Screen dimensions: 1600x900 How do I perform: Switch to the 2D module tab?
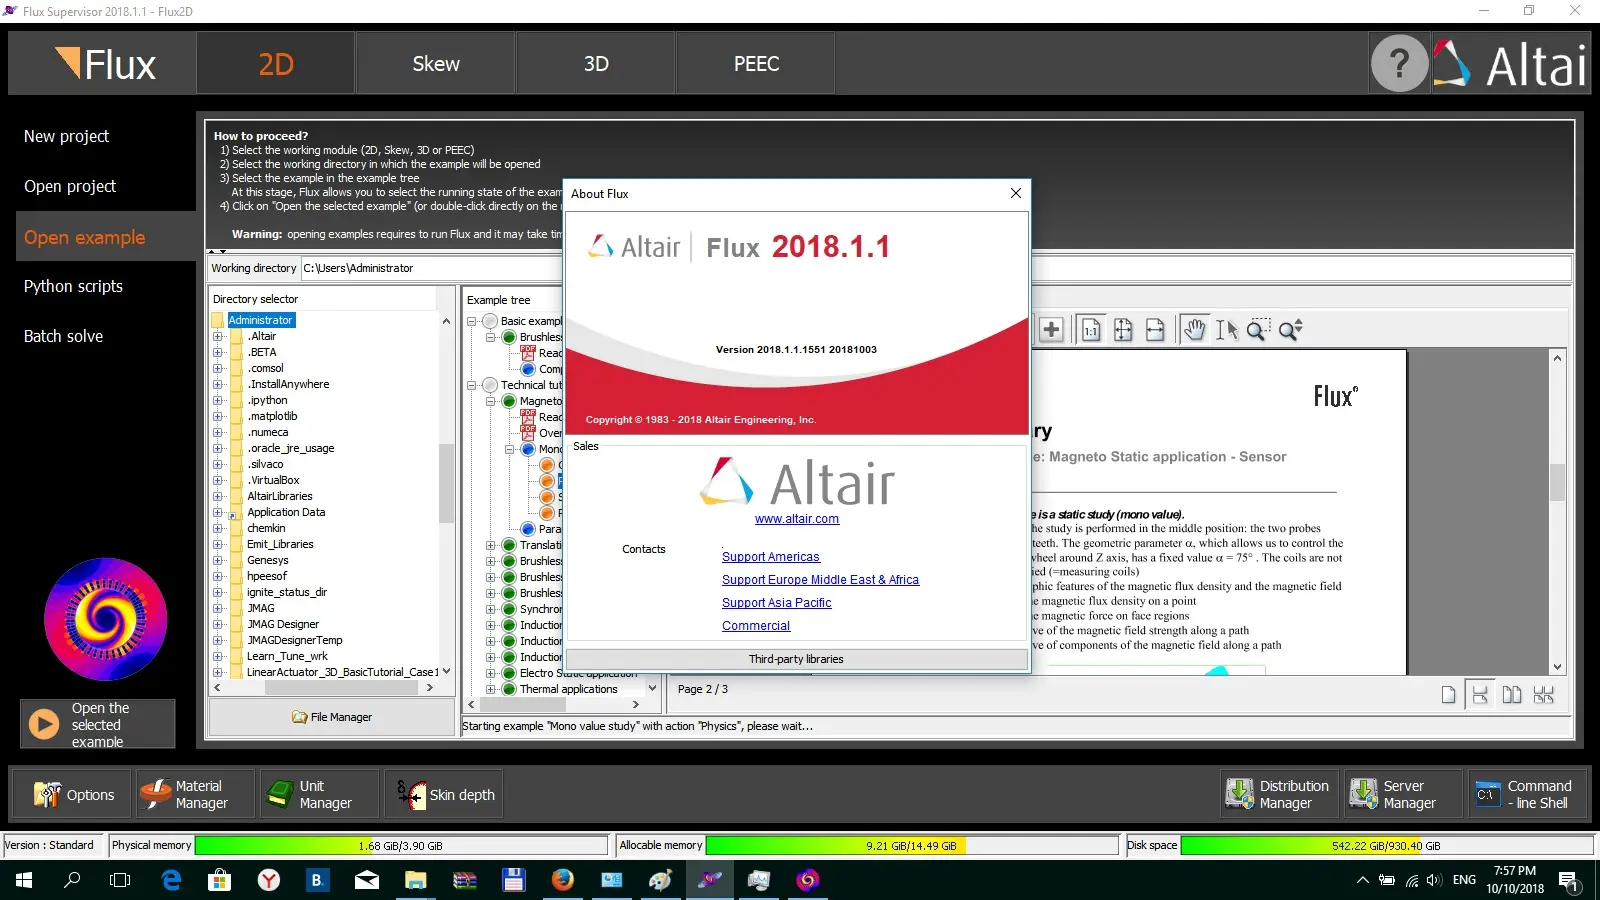pos(276,64)
